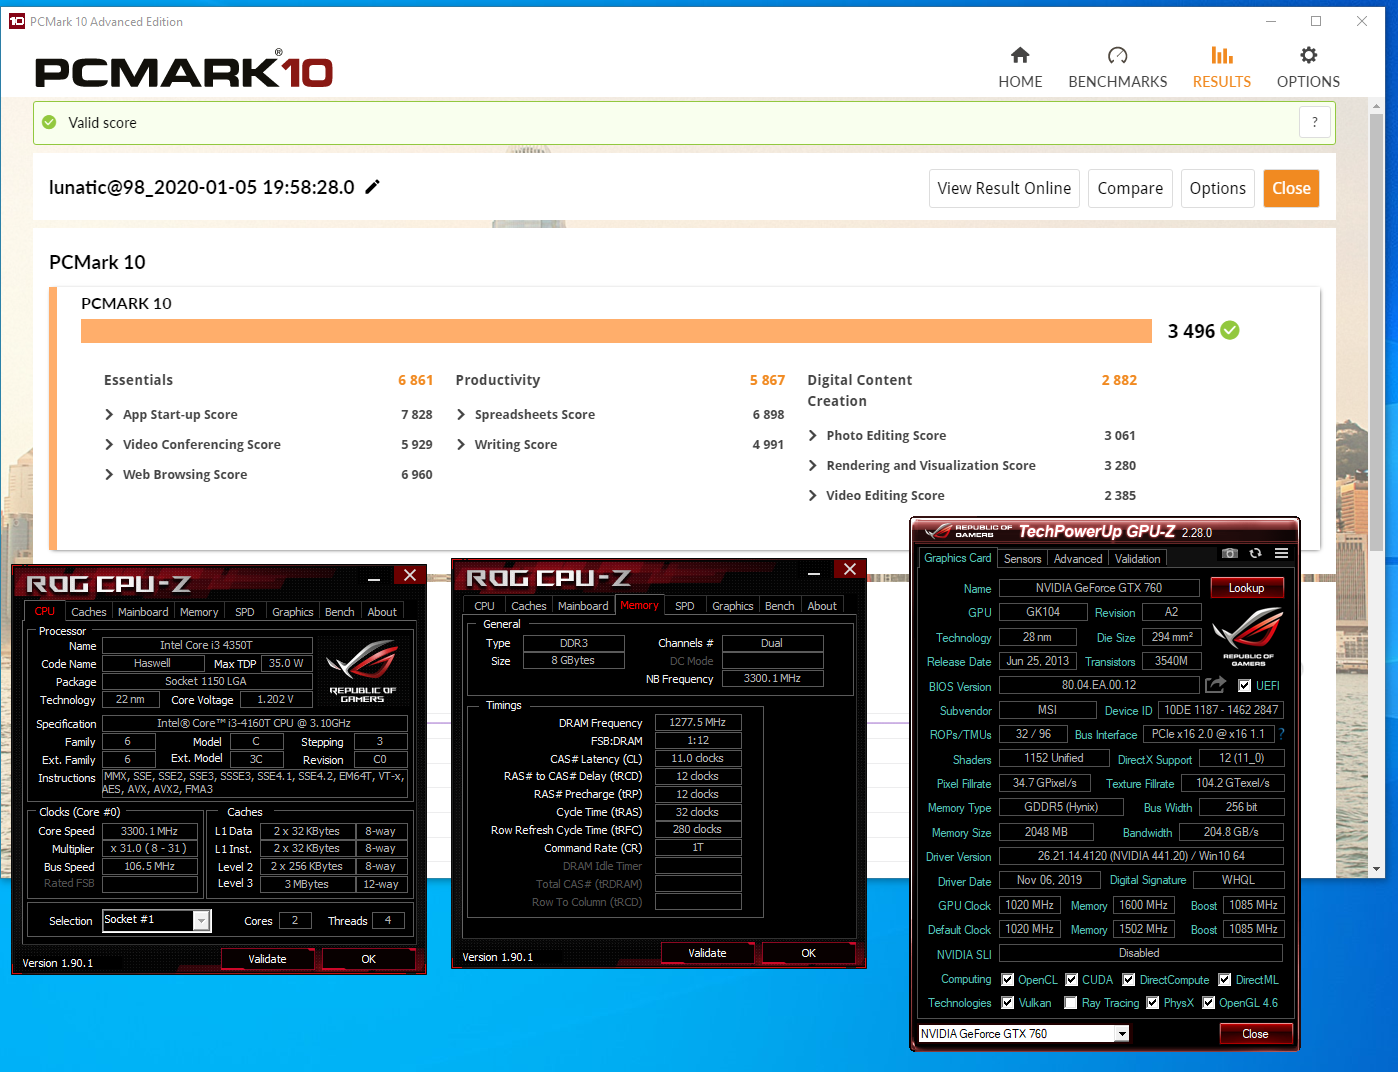The image size is (1398, 1072).
Task: Click Close button in GPU-Z
Action: pyautogui.click(x=1255, y=1034)
